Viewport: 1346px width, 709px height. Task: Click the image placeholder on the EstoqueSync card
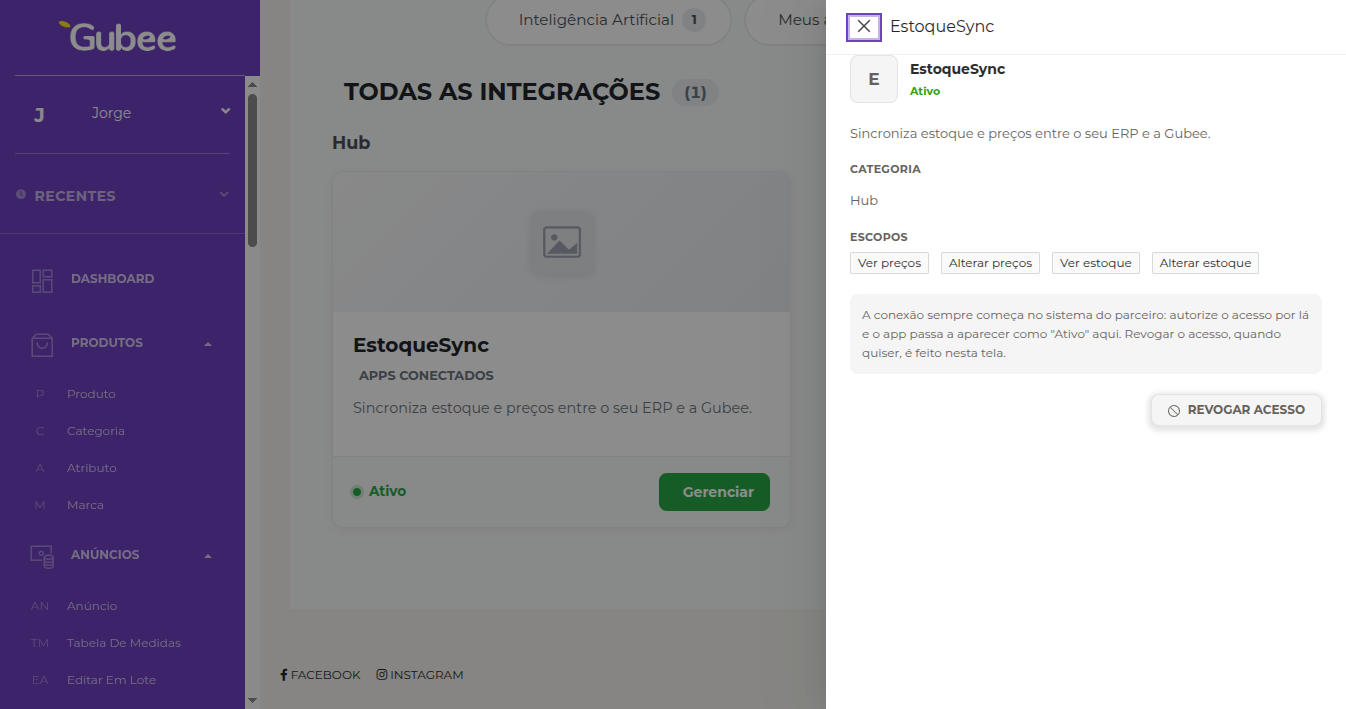[x=562, y=242]
